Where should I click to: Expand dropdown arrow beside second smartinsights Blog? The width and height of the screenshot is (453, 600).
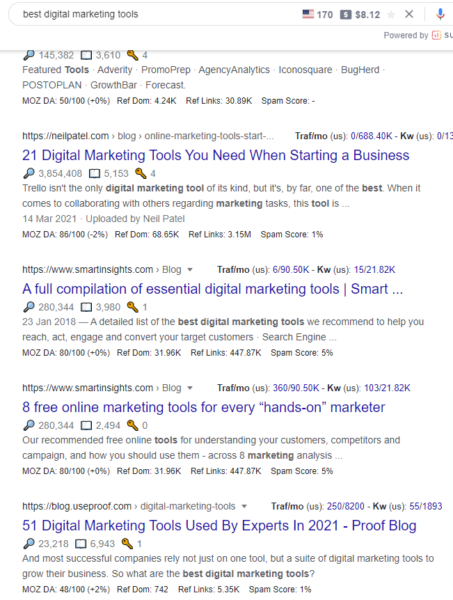coord(190,388)
